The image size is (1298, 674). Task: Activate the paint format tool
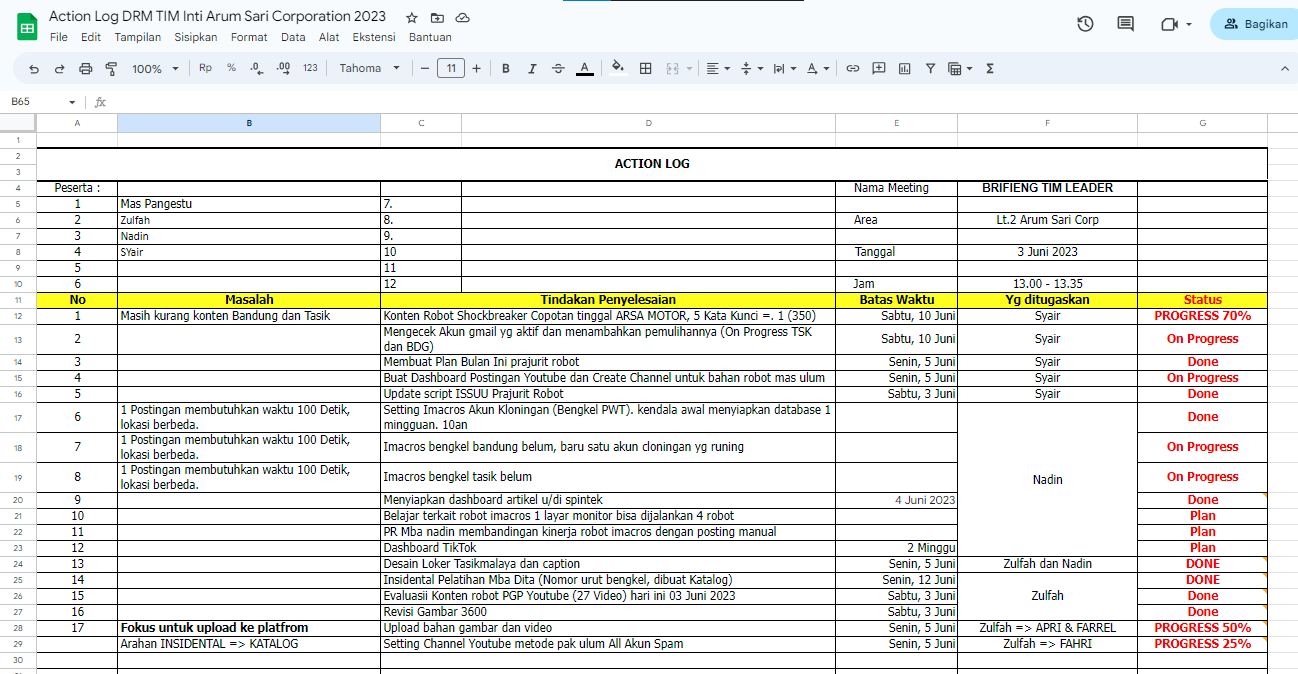pos(111,69)
